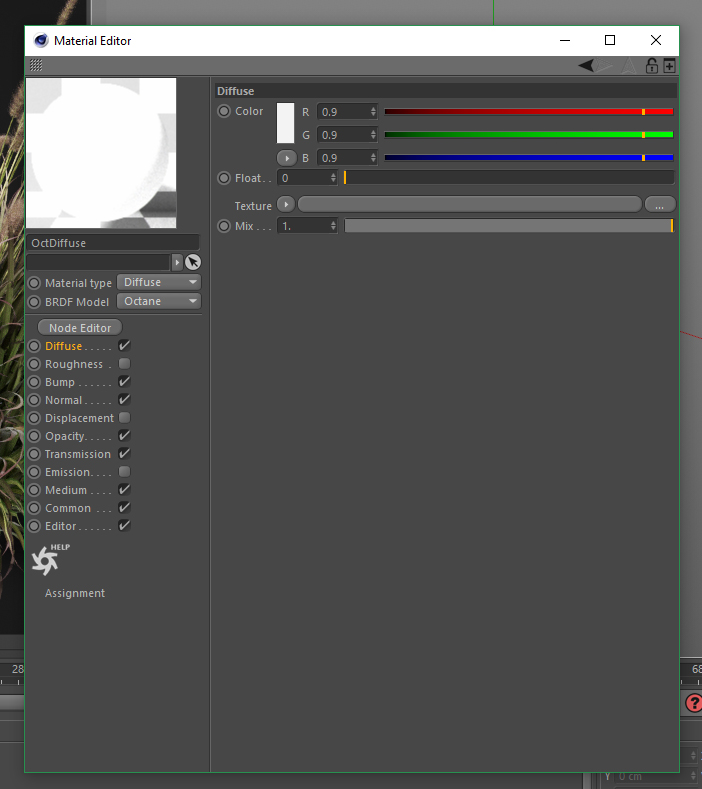The width and height of the screenshot is (702, 789).
Task: Toggle the lock element icon
Action: click(x=652, y=65)
